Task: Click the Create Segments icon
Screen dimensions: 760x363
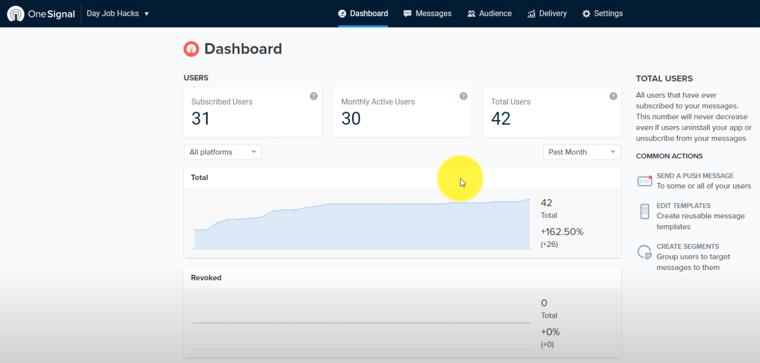Action: click(645, 252)
